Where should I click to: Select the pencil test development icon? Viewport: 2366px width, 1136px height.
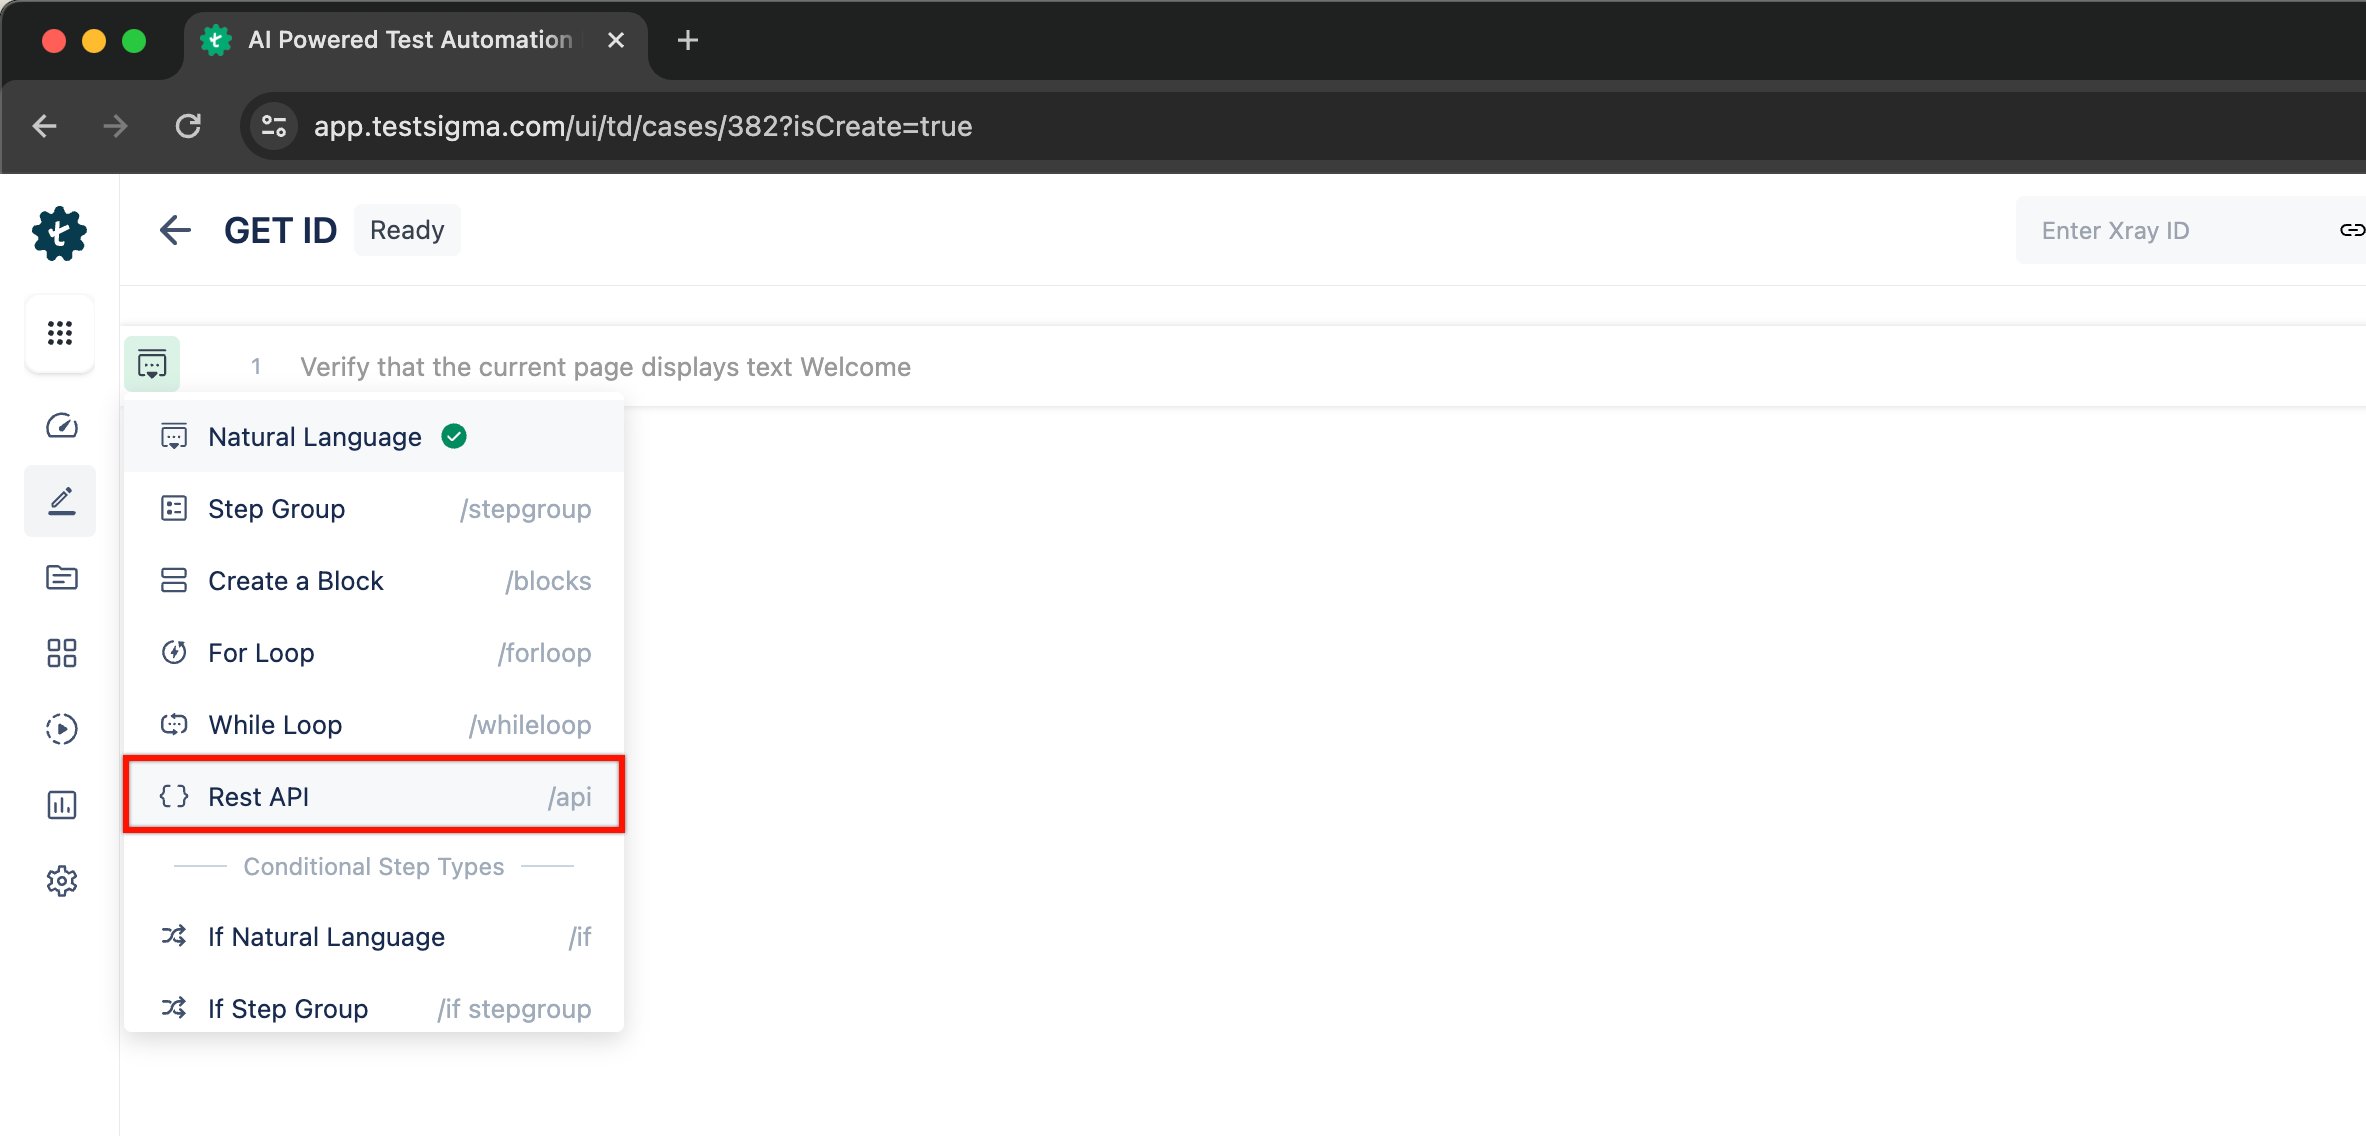60,500
